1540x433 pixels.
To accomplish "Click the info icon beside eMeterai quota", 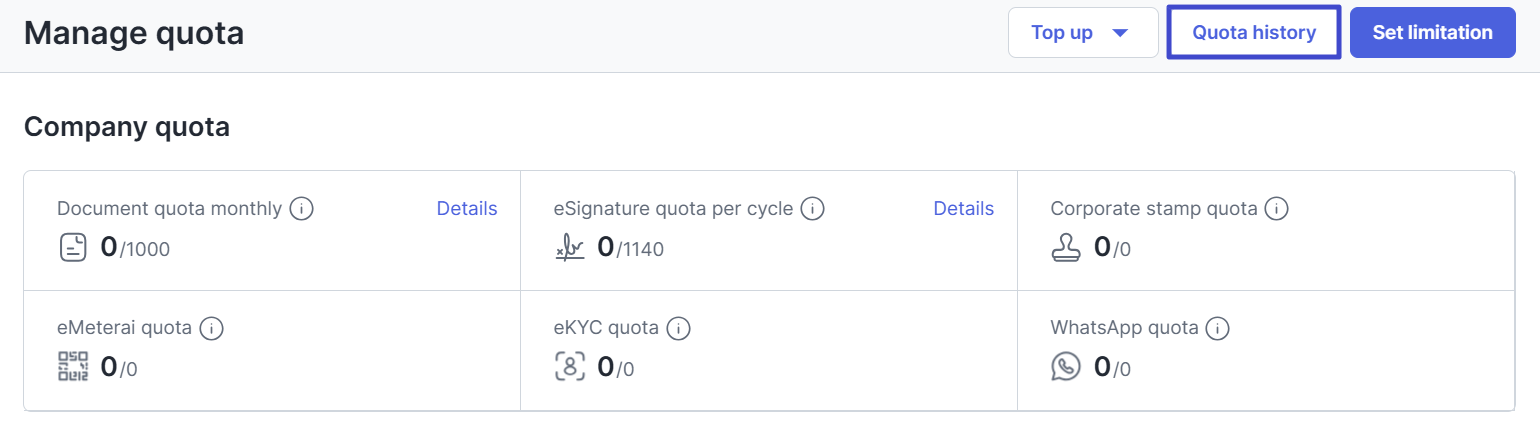I will tap(211, 327).
